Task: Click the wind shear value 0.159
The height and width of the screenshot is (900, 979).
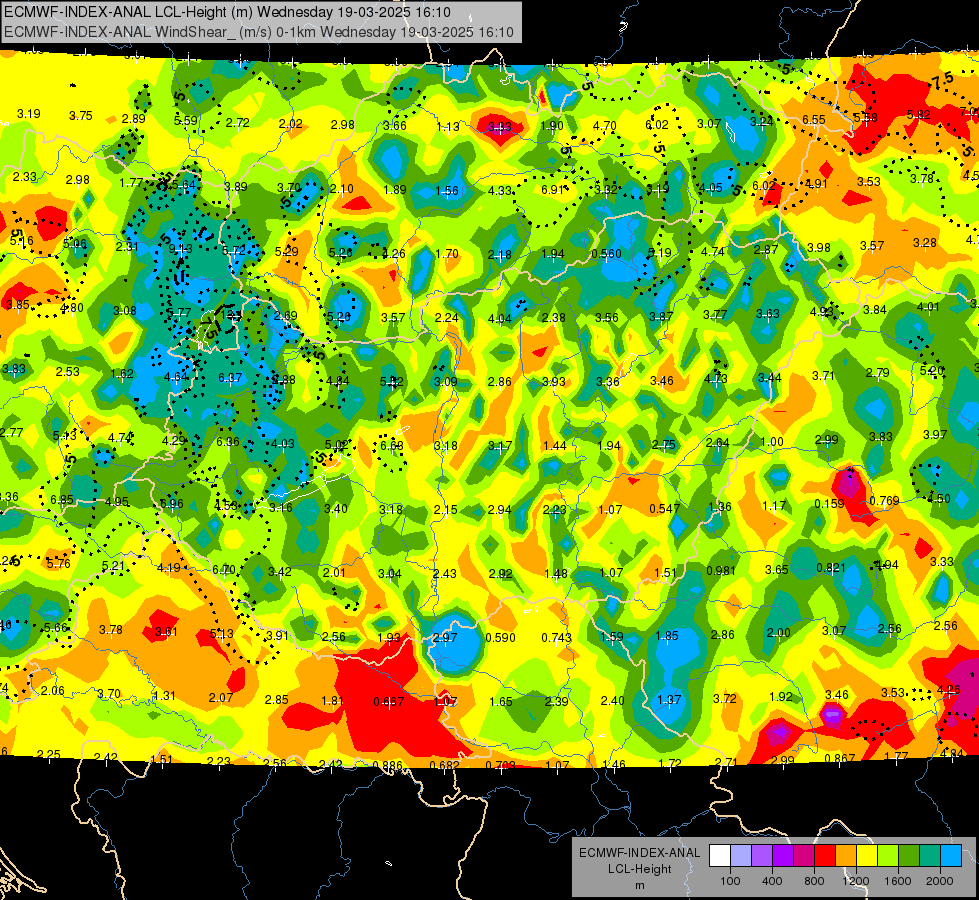Action: tap(829, 503)
